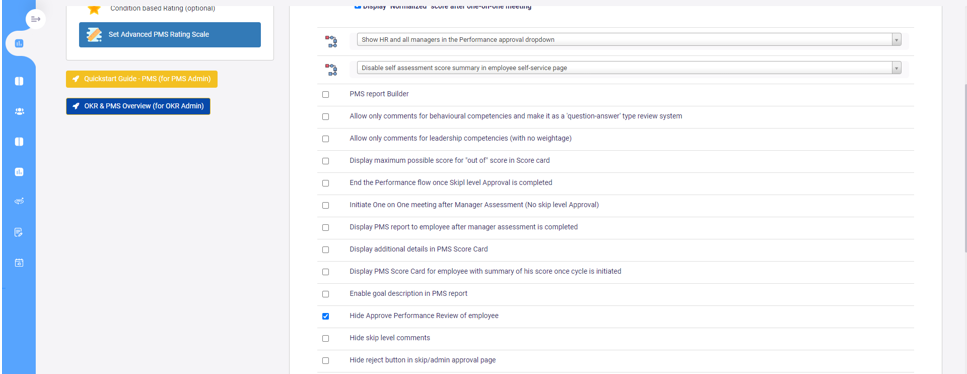Open the handshake icon in sidebar
Viewport: 967px width, 374px height.
(19, 202)
